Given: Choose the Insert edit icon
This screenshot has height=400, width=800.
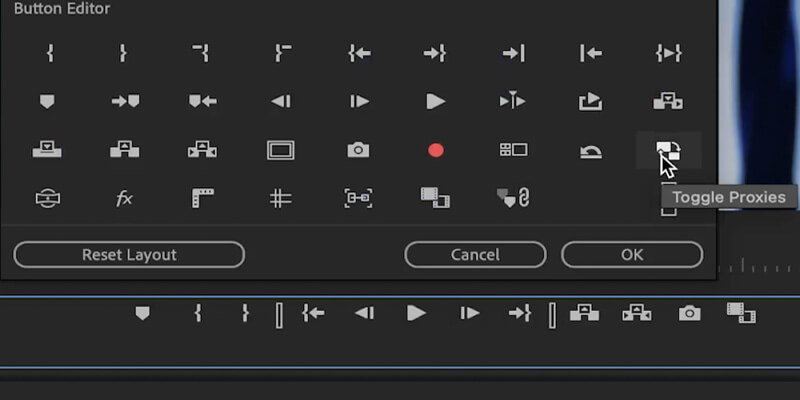Looking at the screenshot, I should pos(668,102).
